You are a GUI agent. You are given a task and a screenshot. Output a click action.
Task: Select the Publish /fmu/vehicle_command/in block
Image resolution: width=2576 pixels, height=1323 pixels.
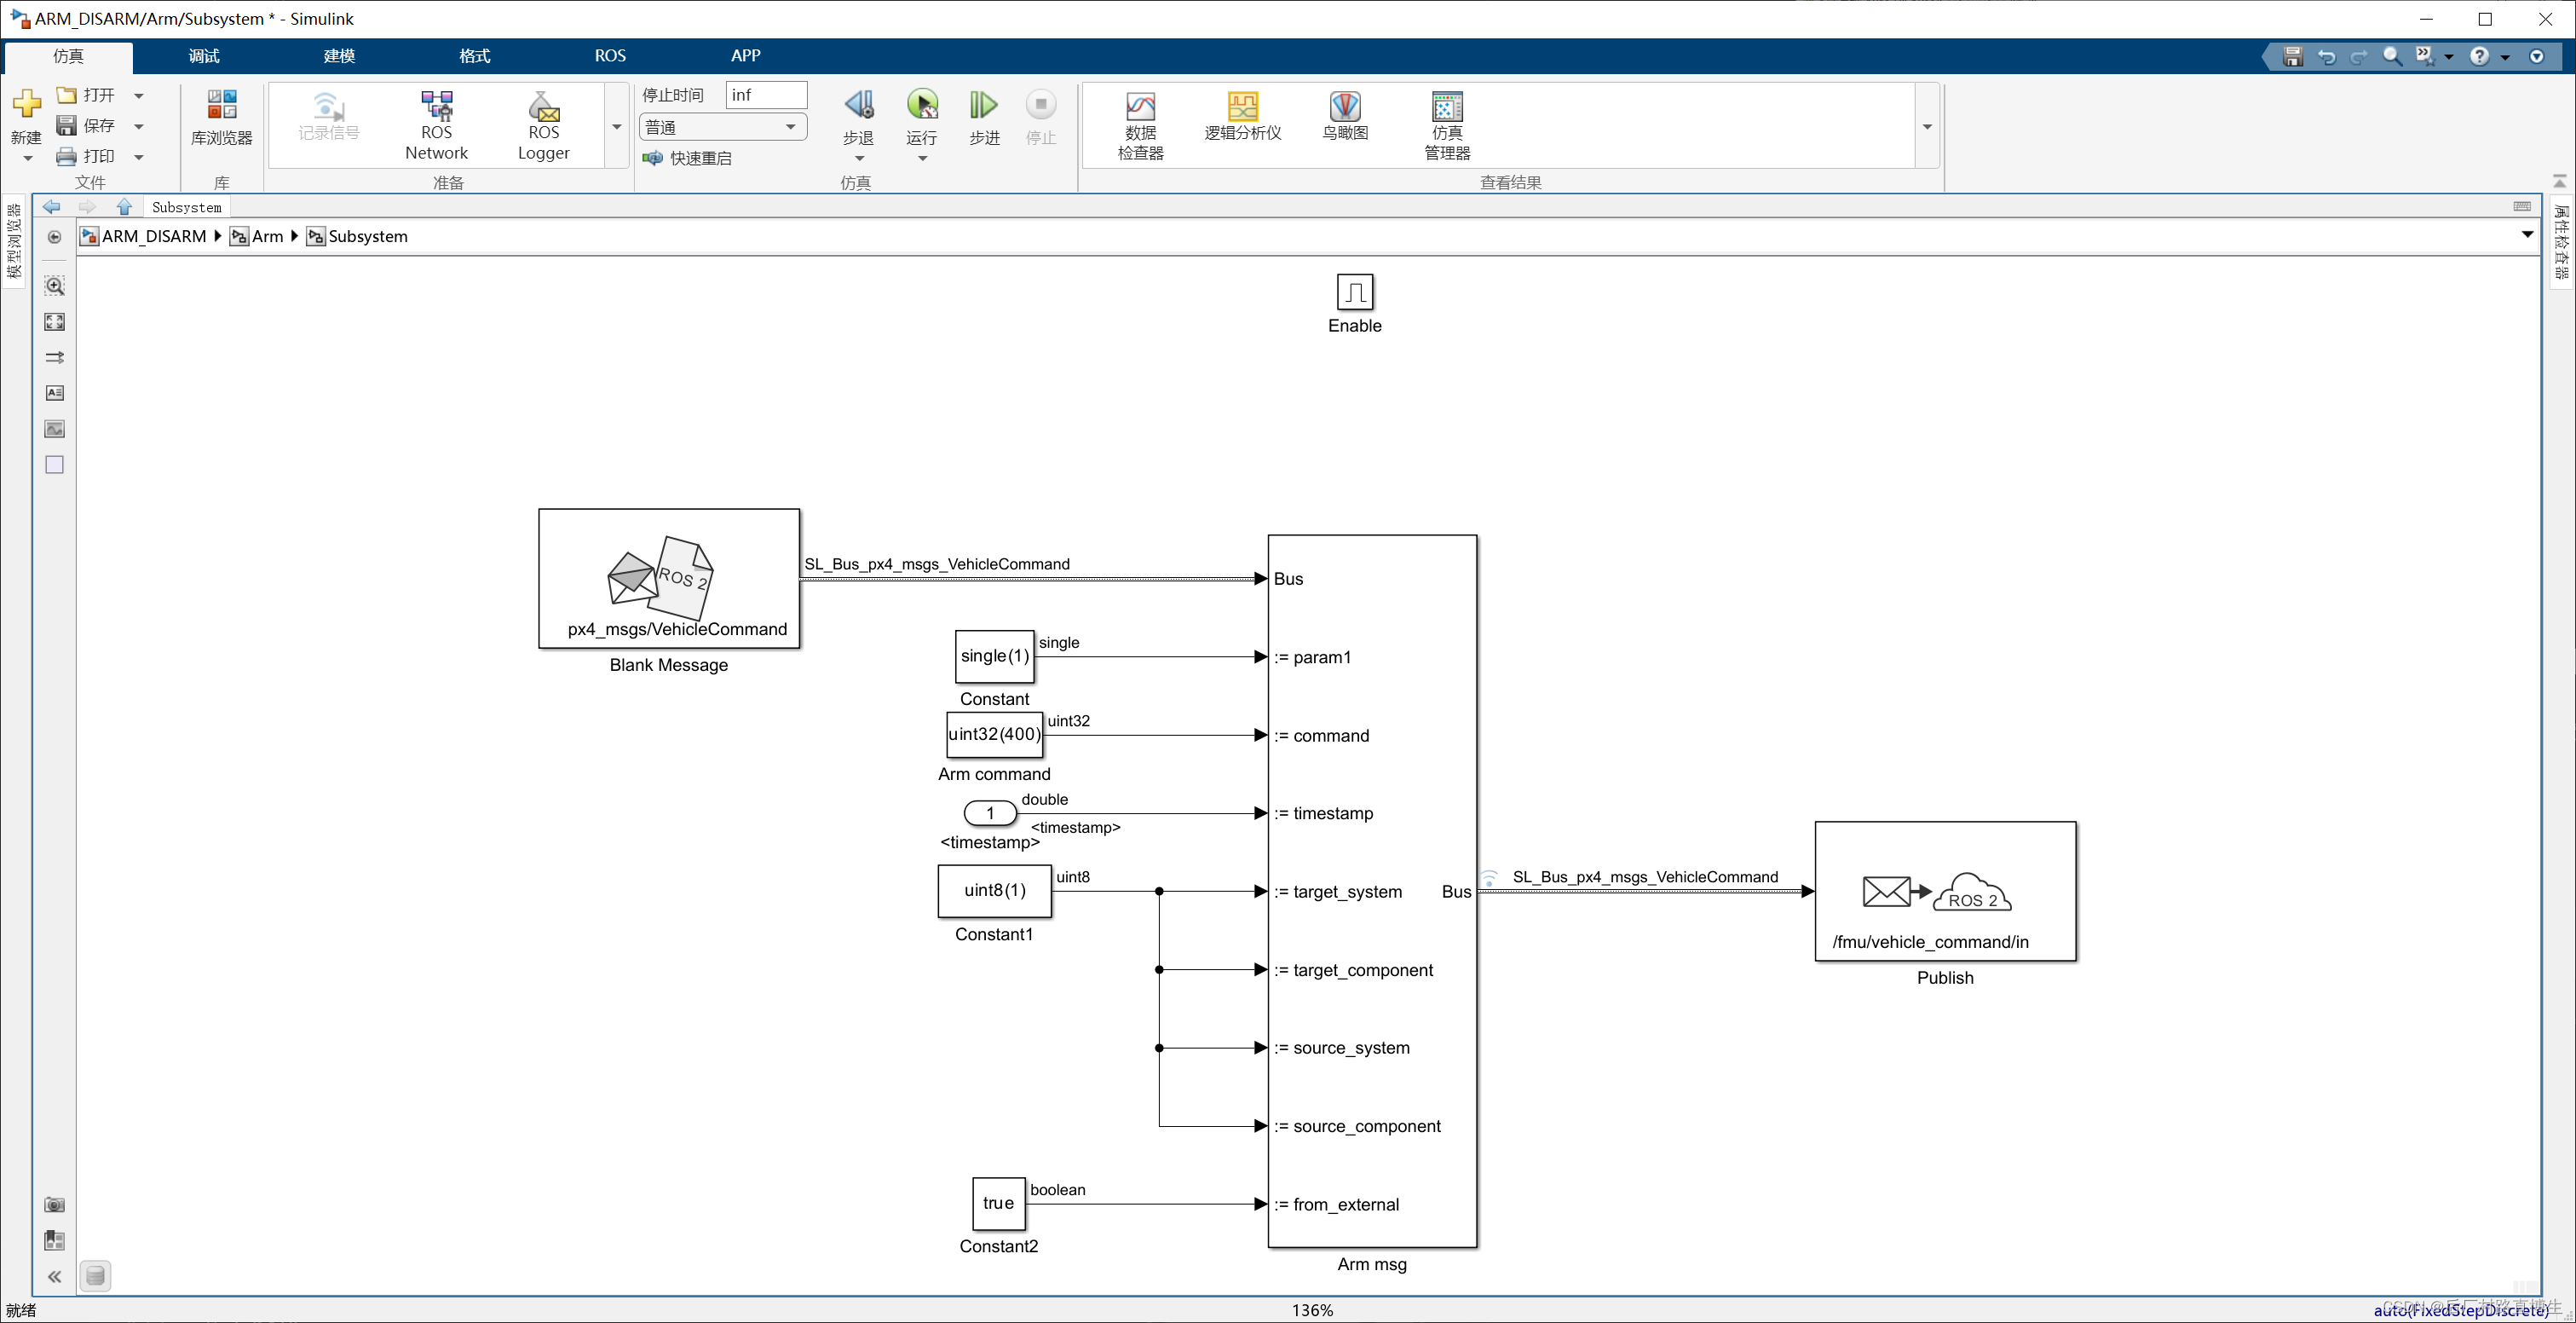coord(1945,891)
